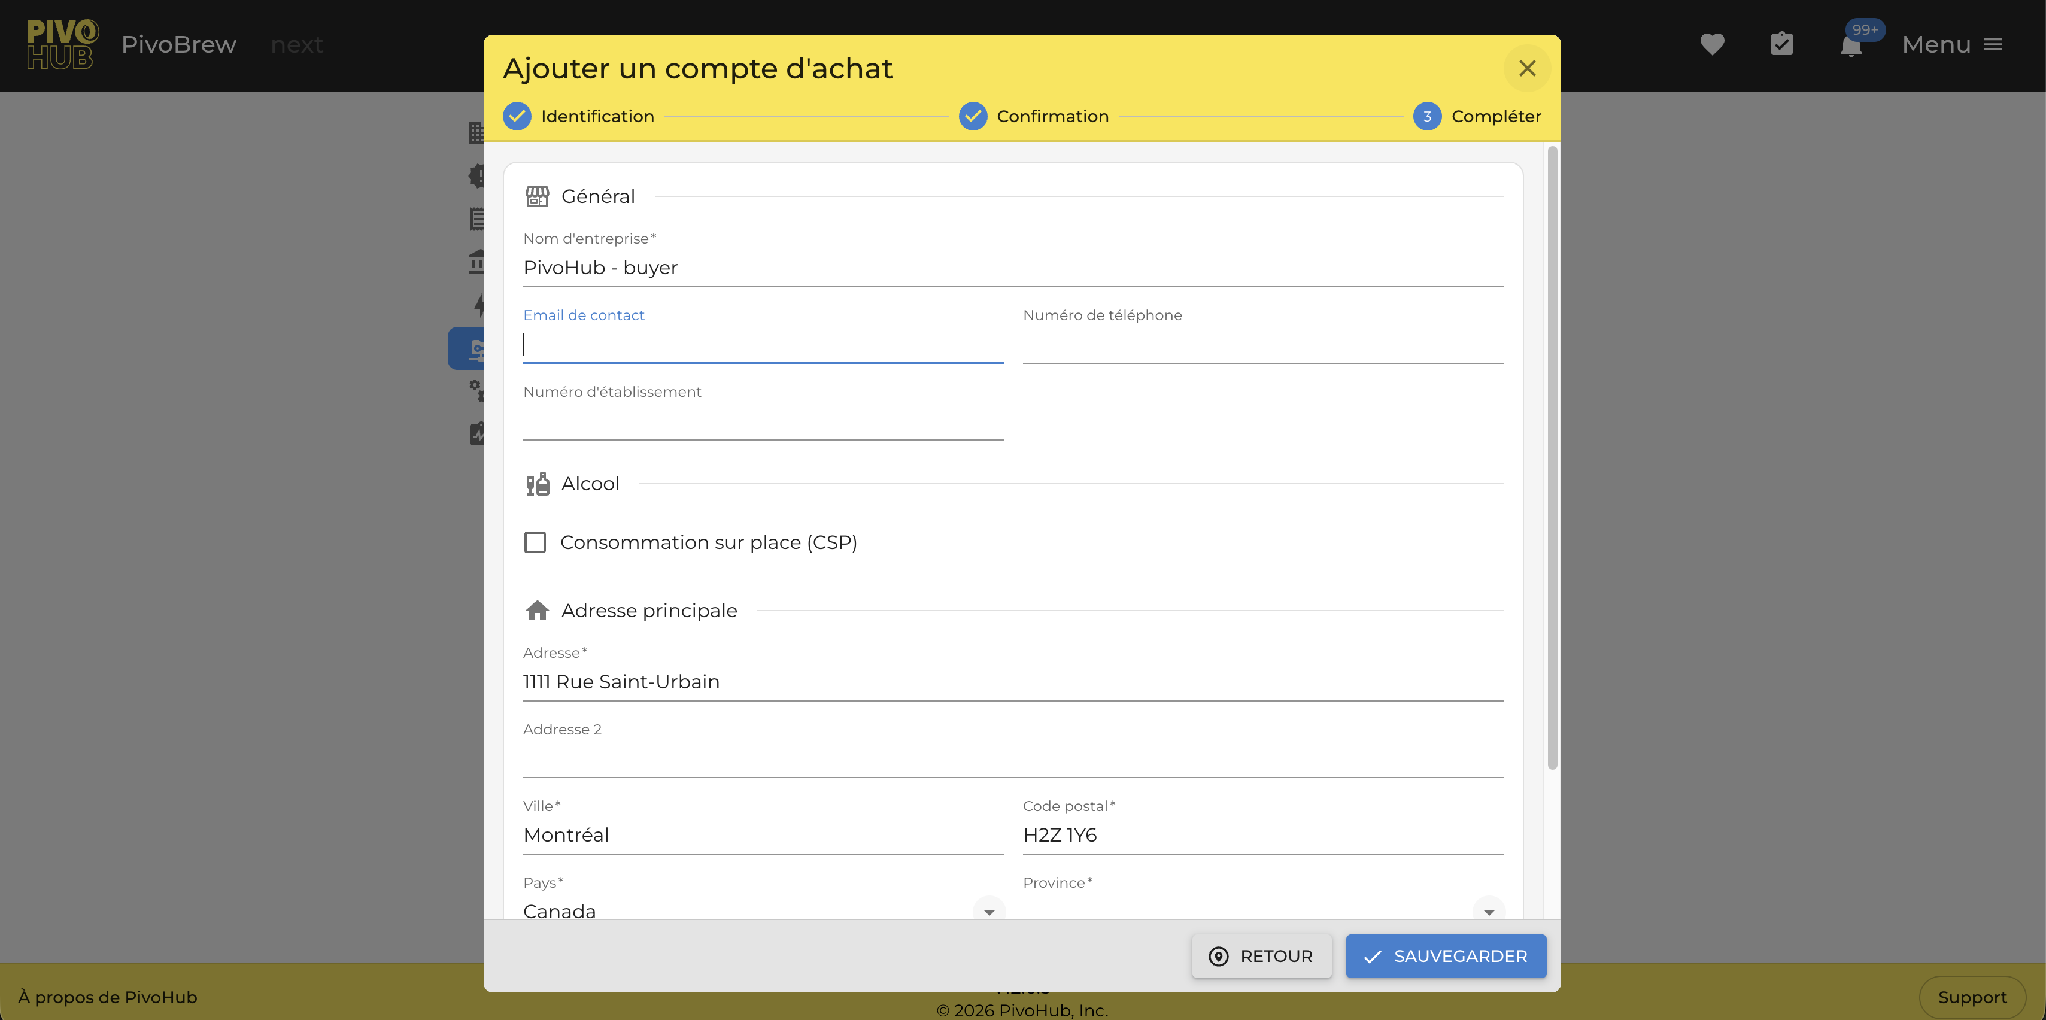Open favorites heart icon
This screenshot has width=2046, height=1020.
[x=1712, y=44]
